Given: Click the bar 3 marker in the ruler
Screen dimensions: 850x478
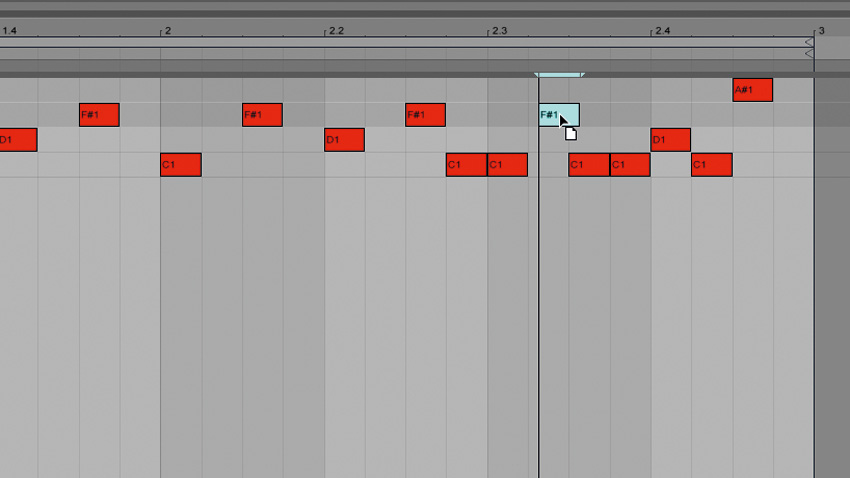Looking at the screenshot, I should [821, 31].
